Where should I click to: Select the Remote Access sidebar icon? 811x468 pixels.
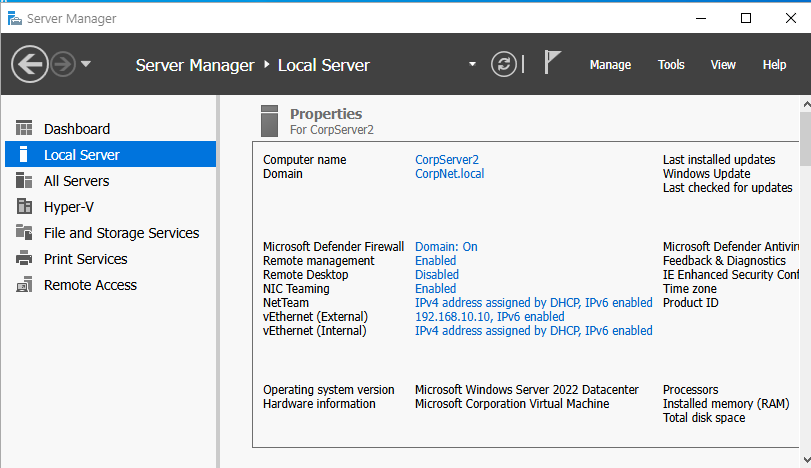tap(25, 285)
